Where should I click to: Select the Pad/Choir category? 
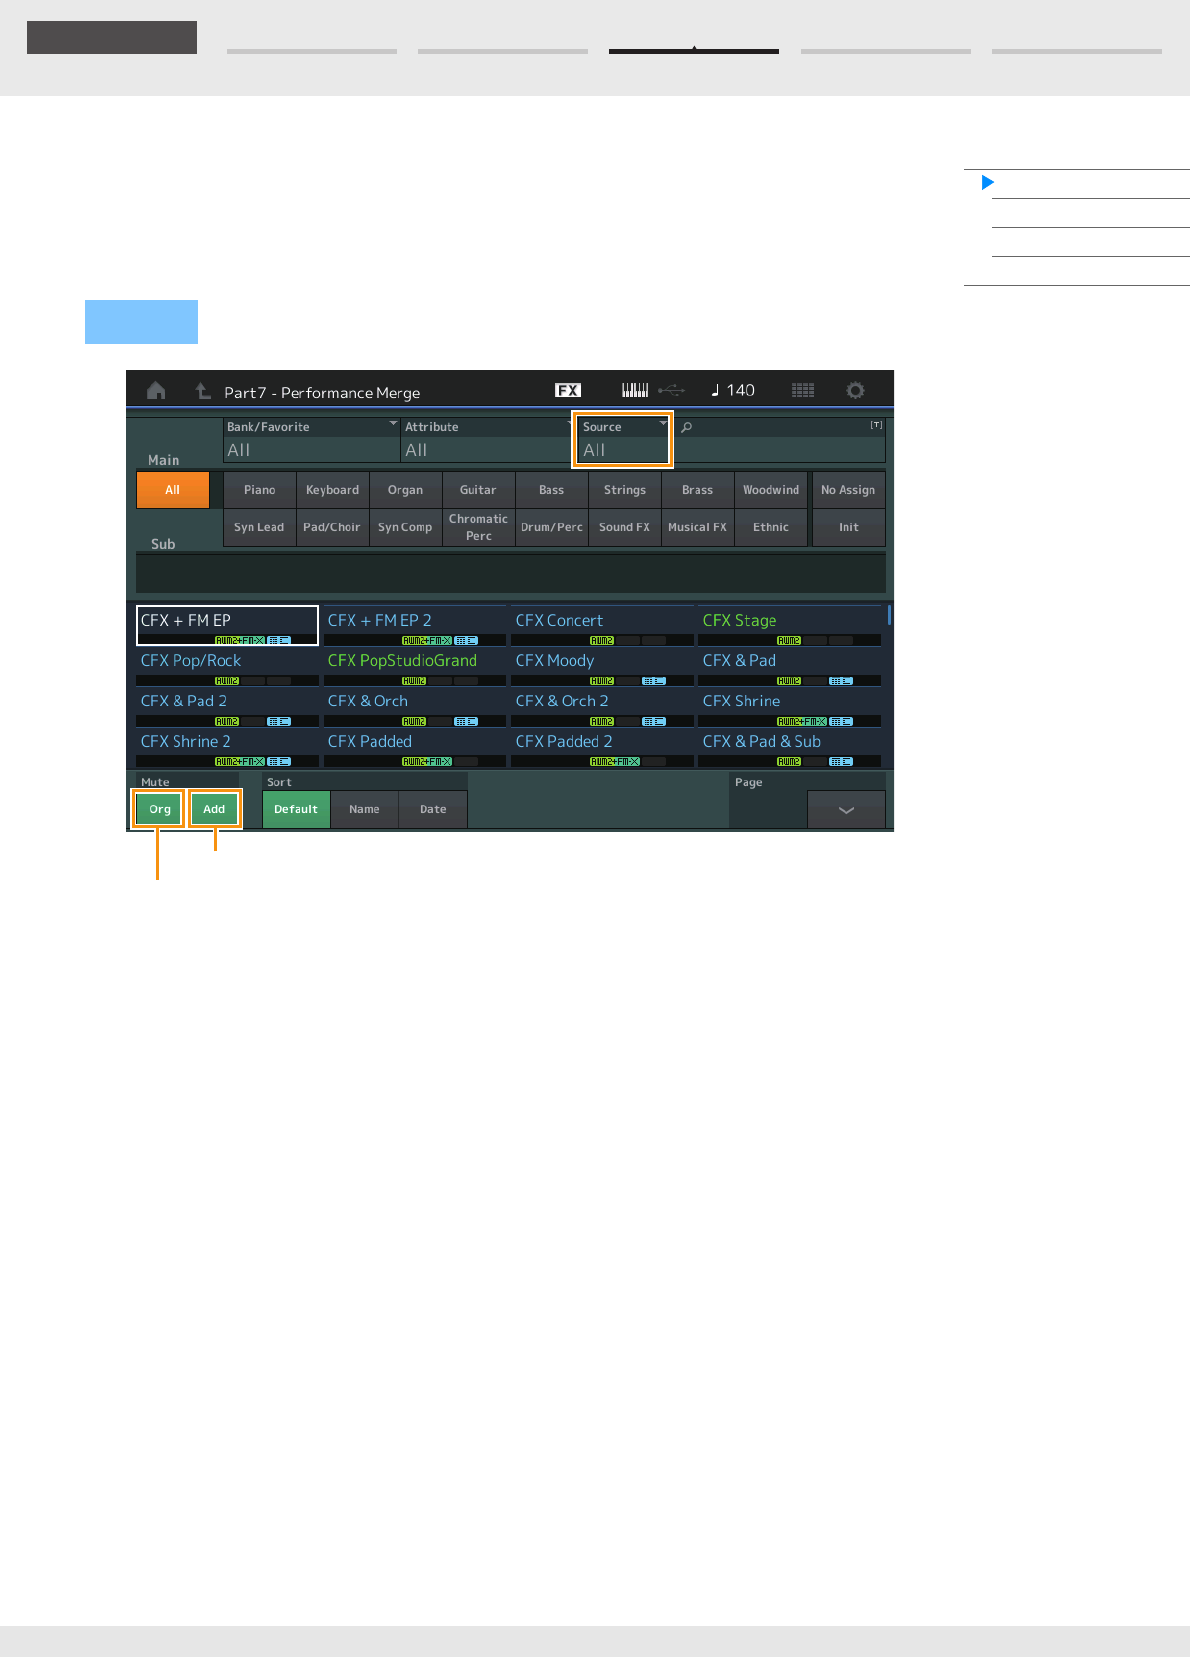coord(333,527)
